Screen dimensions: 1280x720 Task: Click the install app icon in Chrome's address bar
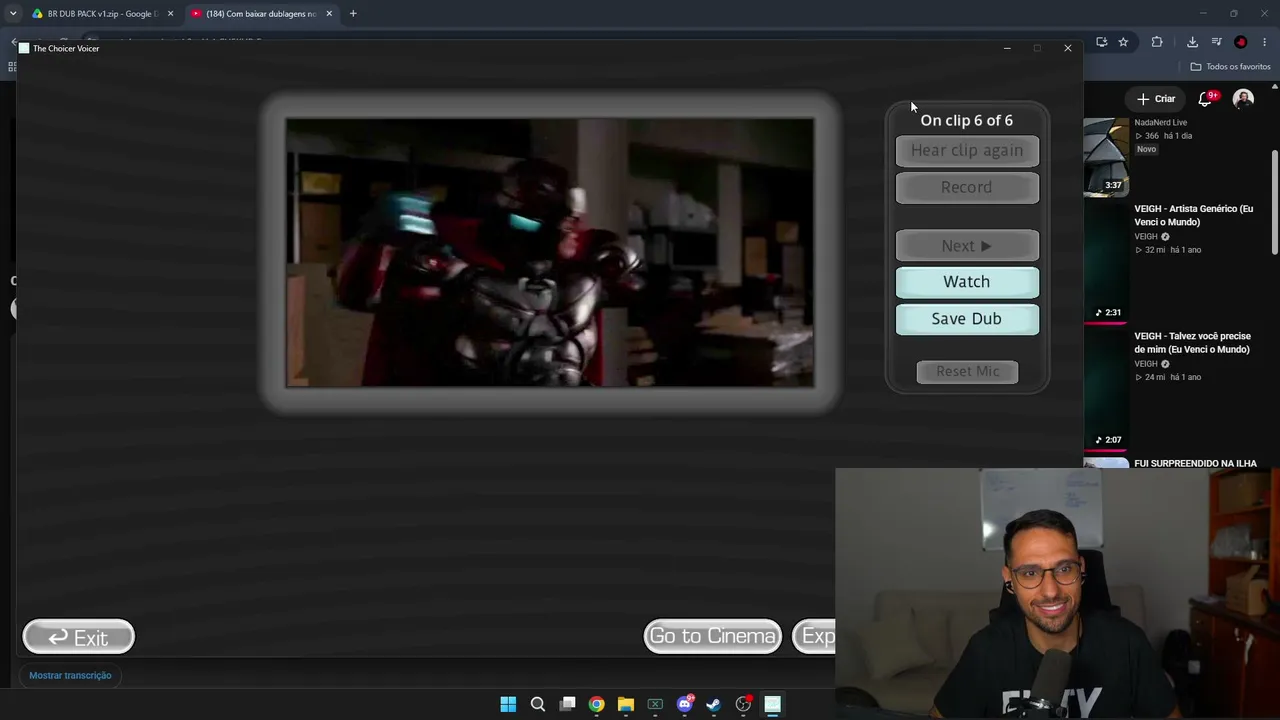pos(1101,42)
